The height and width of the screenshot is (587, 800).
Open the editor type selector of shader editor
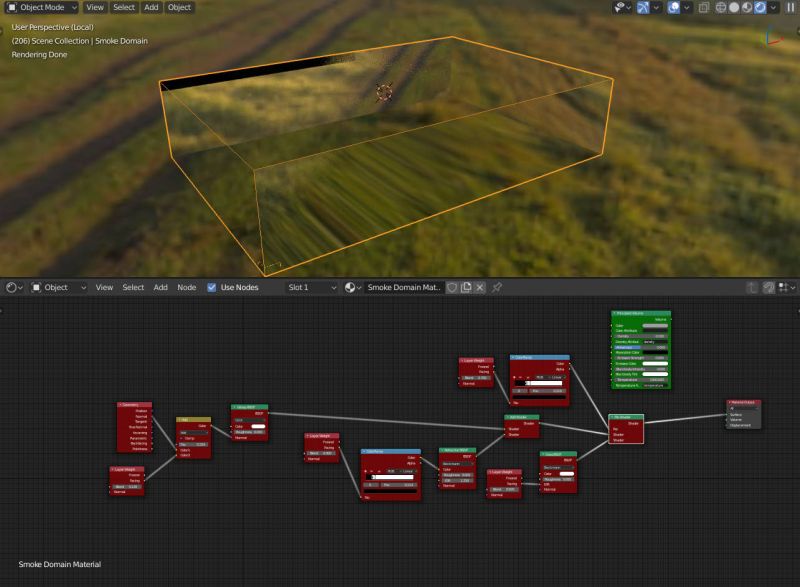(11, 287)
